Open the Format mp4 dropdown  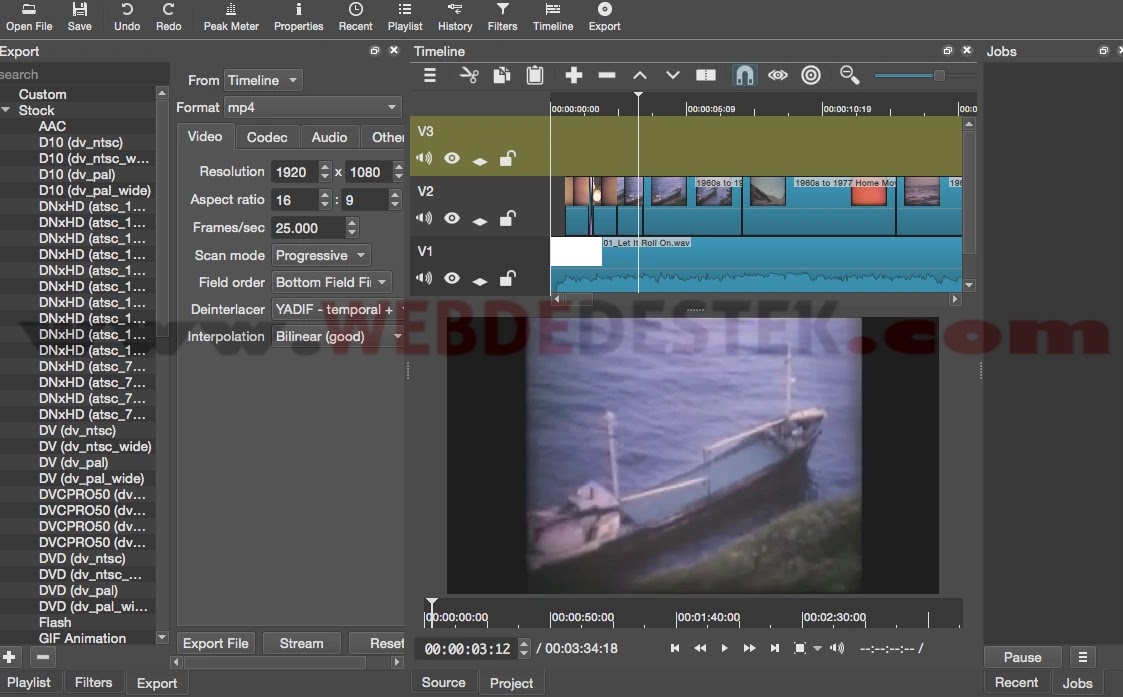coord(312,107)
